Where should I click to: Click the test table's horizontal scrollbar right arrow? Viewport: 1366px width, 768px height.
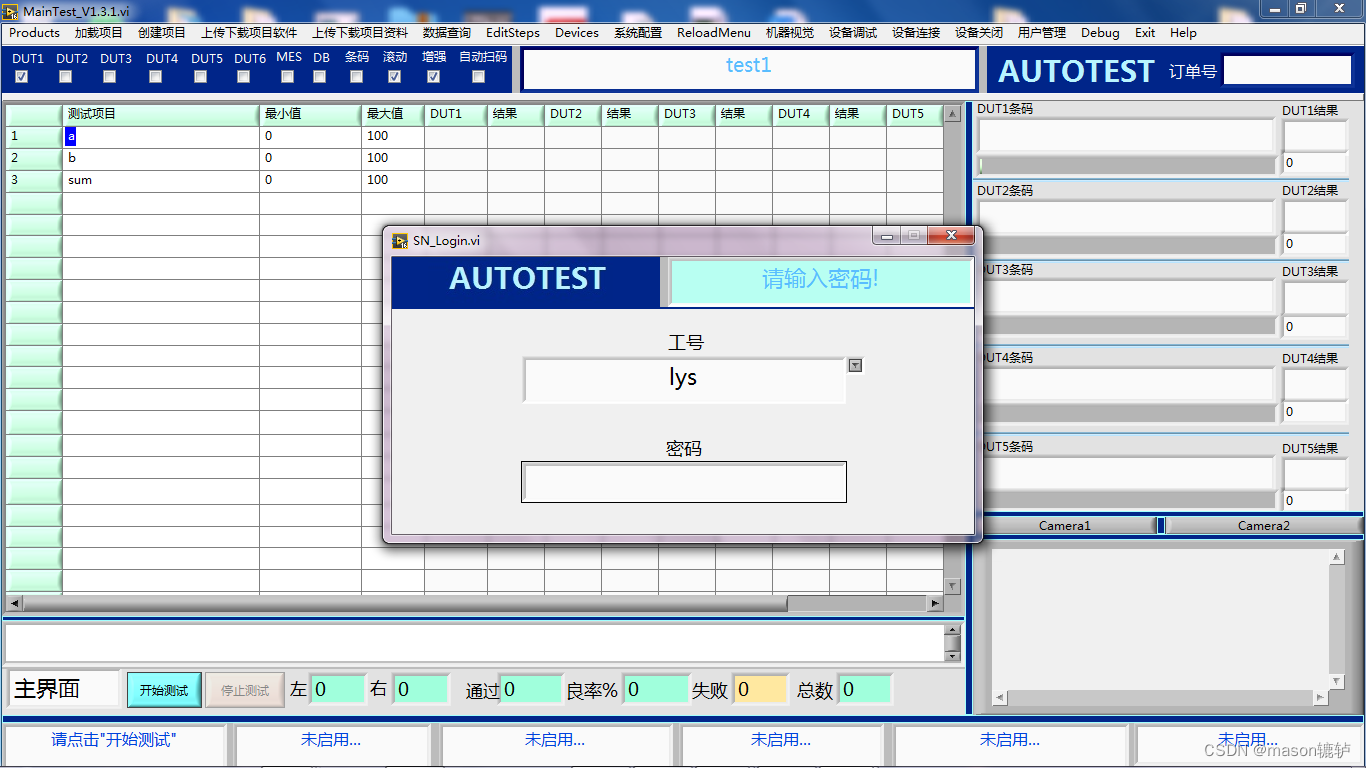(x=935, y=604)
